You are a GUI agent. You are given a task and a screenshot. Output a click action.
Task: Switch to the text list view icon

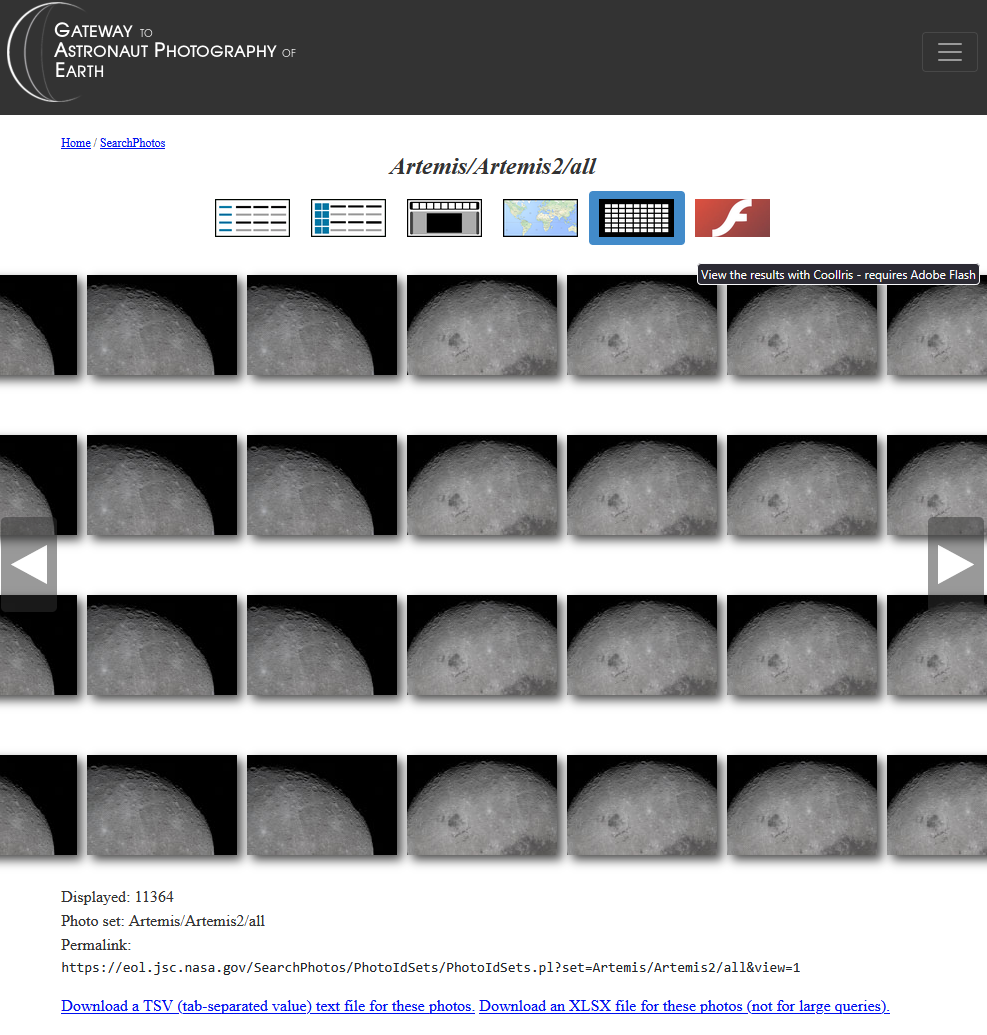click(x=252, y=218)
